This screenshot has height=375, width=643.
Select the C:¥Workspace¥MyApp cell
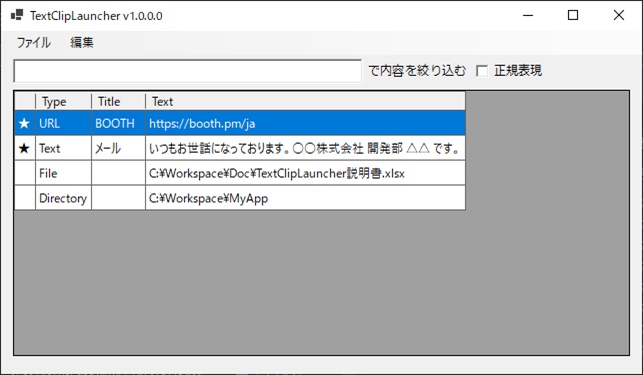coord(306,198)
